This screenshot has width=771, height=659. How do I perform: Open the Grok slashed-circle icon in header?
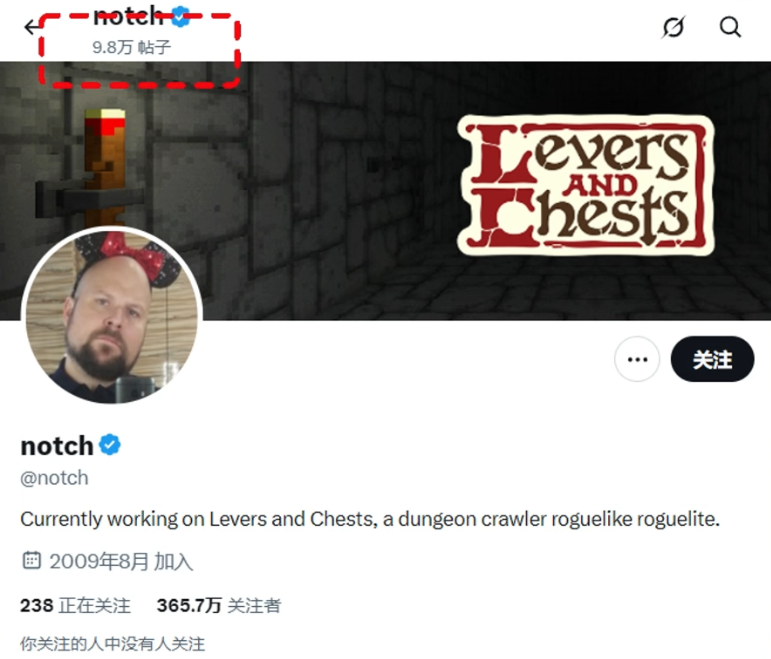(x=673, y=27)
